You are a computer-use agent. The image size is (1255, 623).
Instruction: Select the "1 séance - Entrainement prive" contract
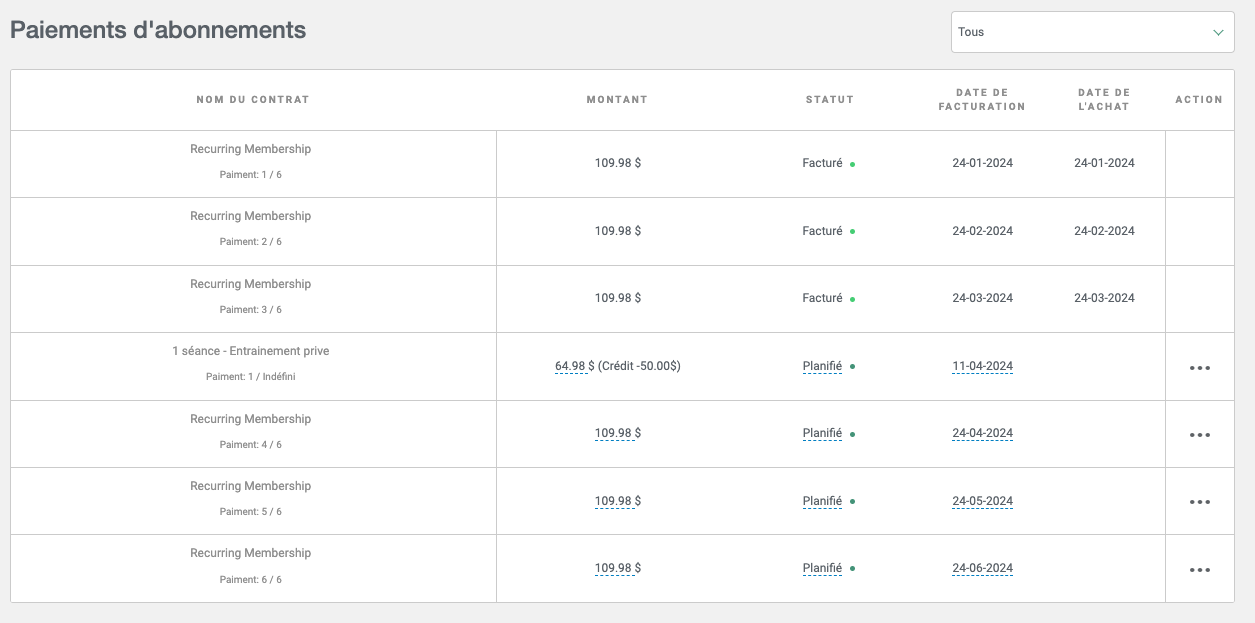click(250, 352)
